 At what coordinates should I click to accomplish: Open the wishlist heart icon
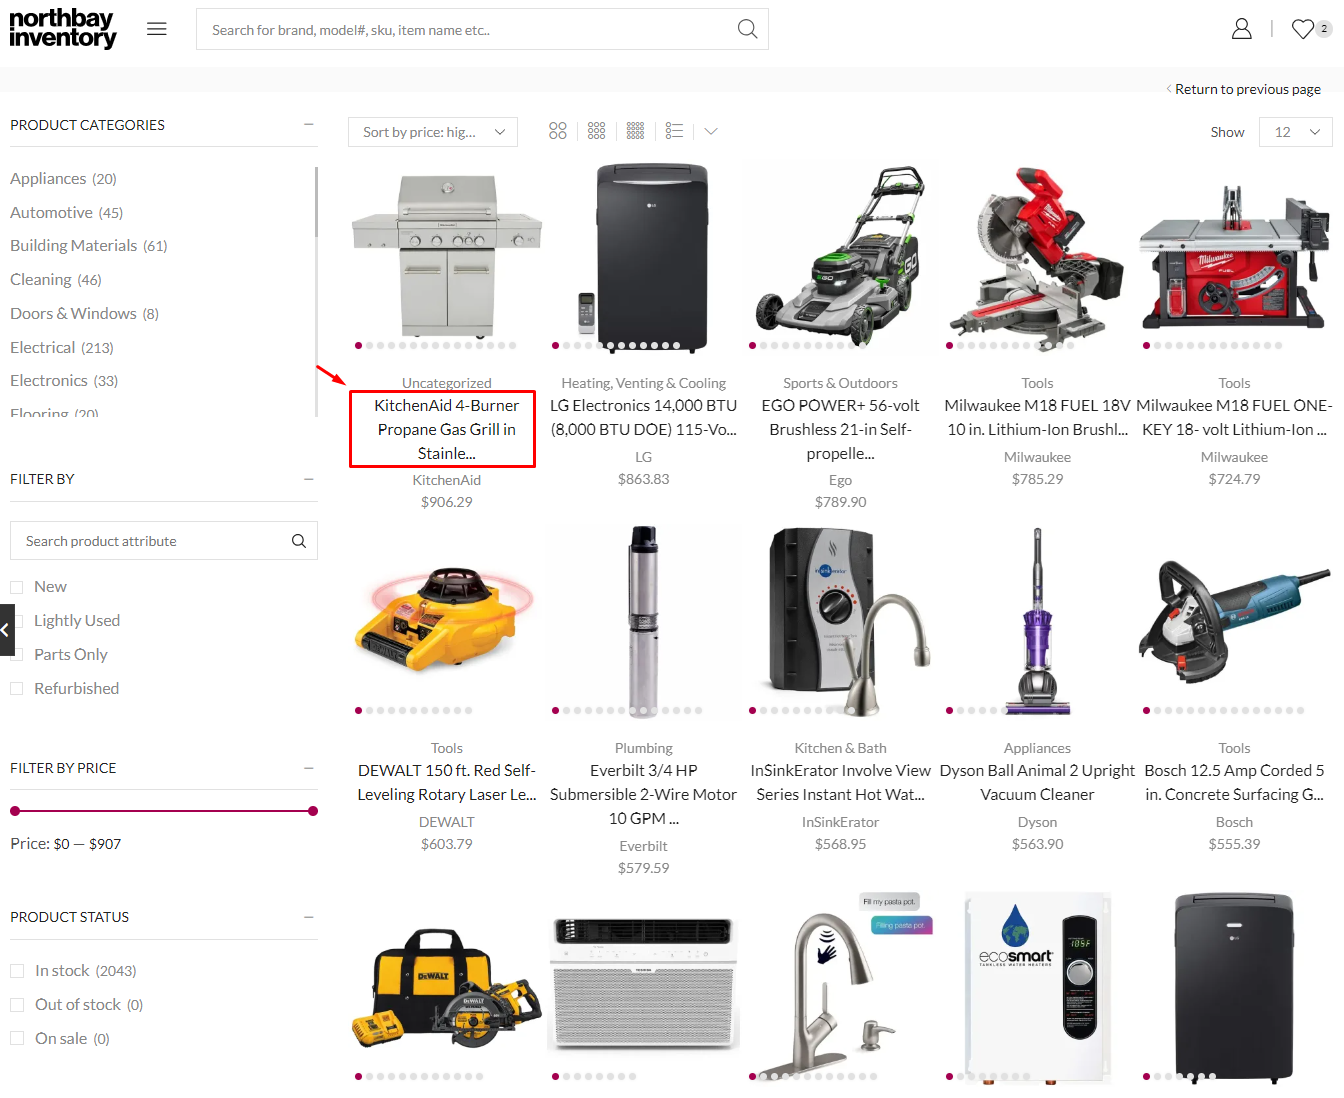pyautogui.click(x=1302, y=29)
